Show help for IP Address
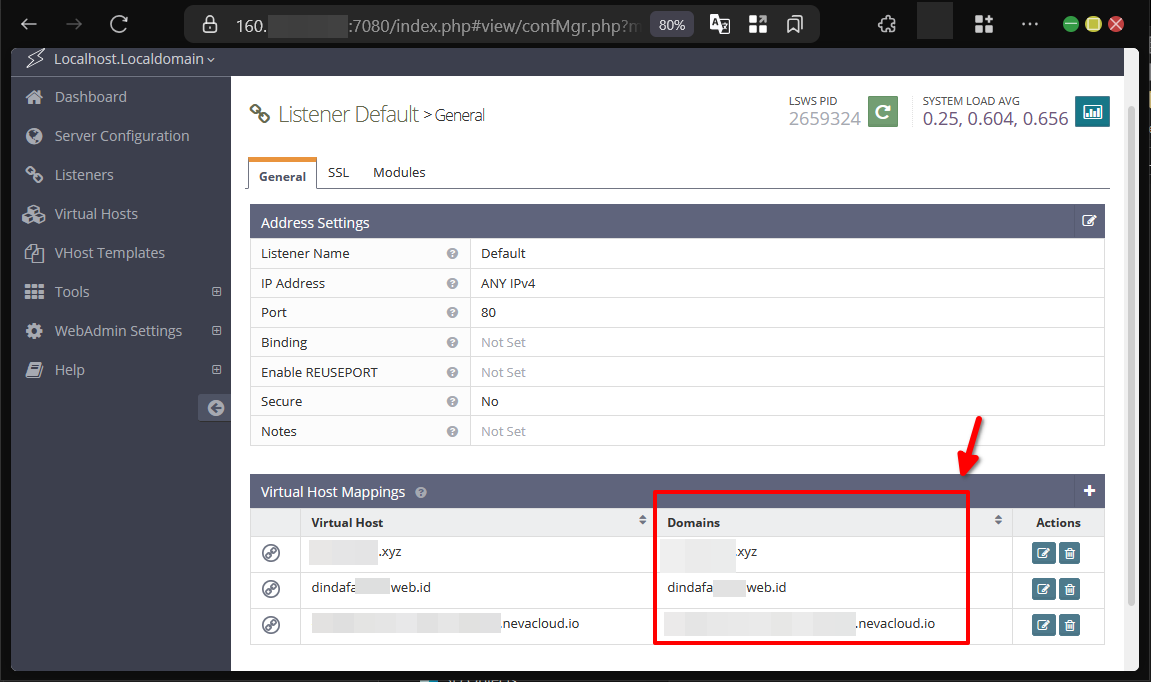 452,283
